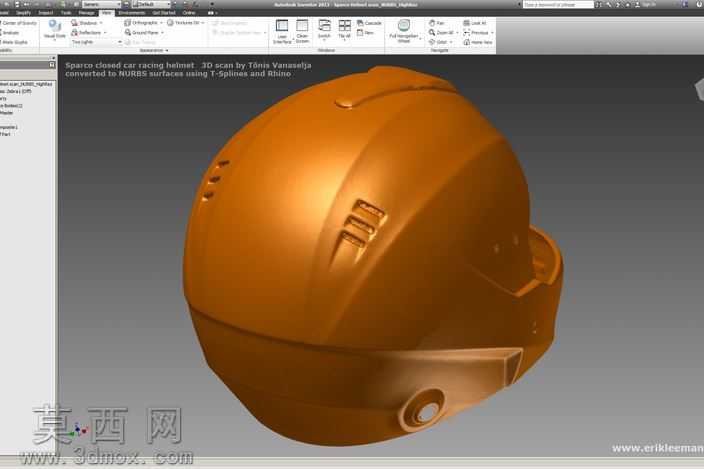Expand the Orthographic dropdown arrow
Viewport: 704px width, 469px height.
(x=161, y=23)
